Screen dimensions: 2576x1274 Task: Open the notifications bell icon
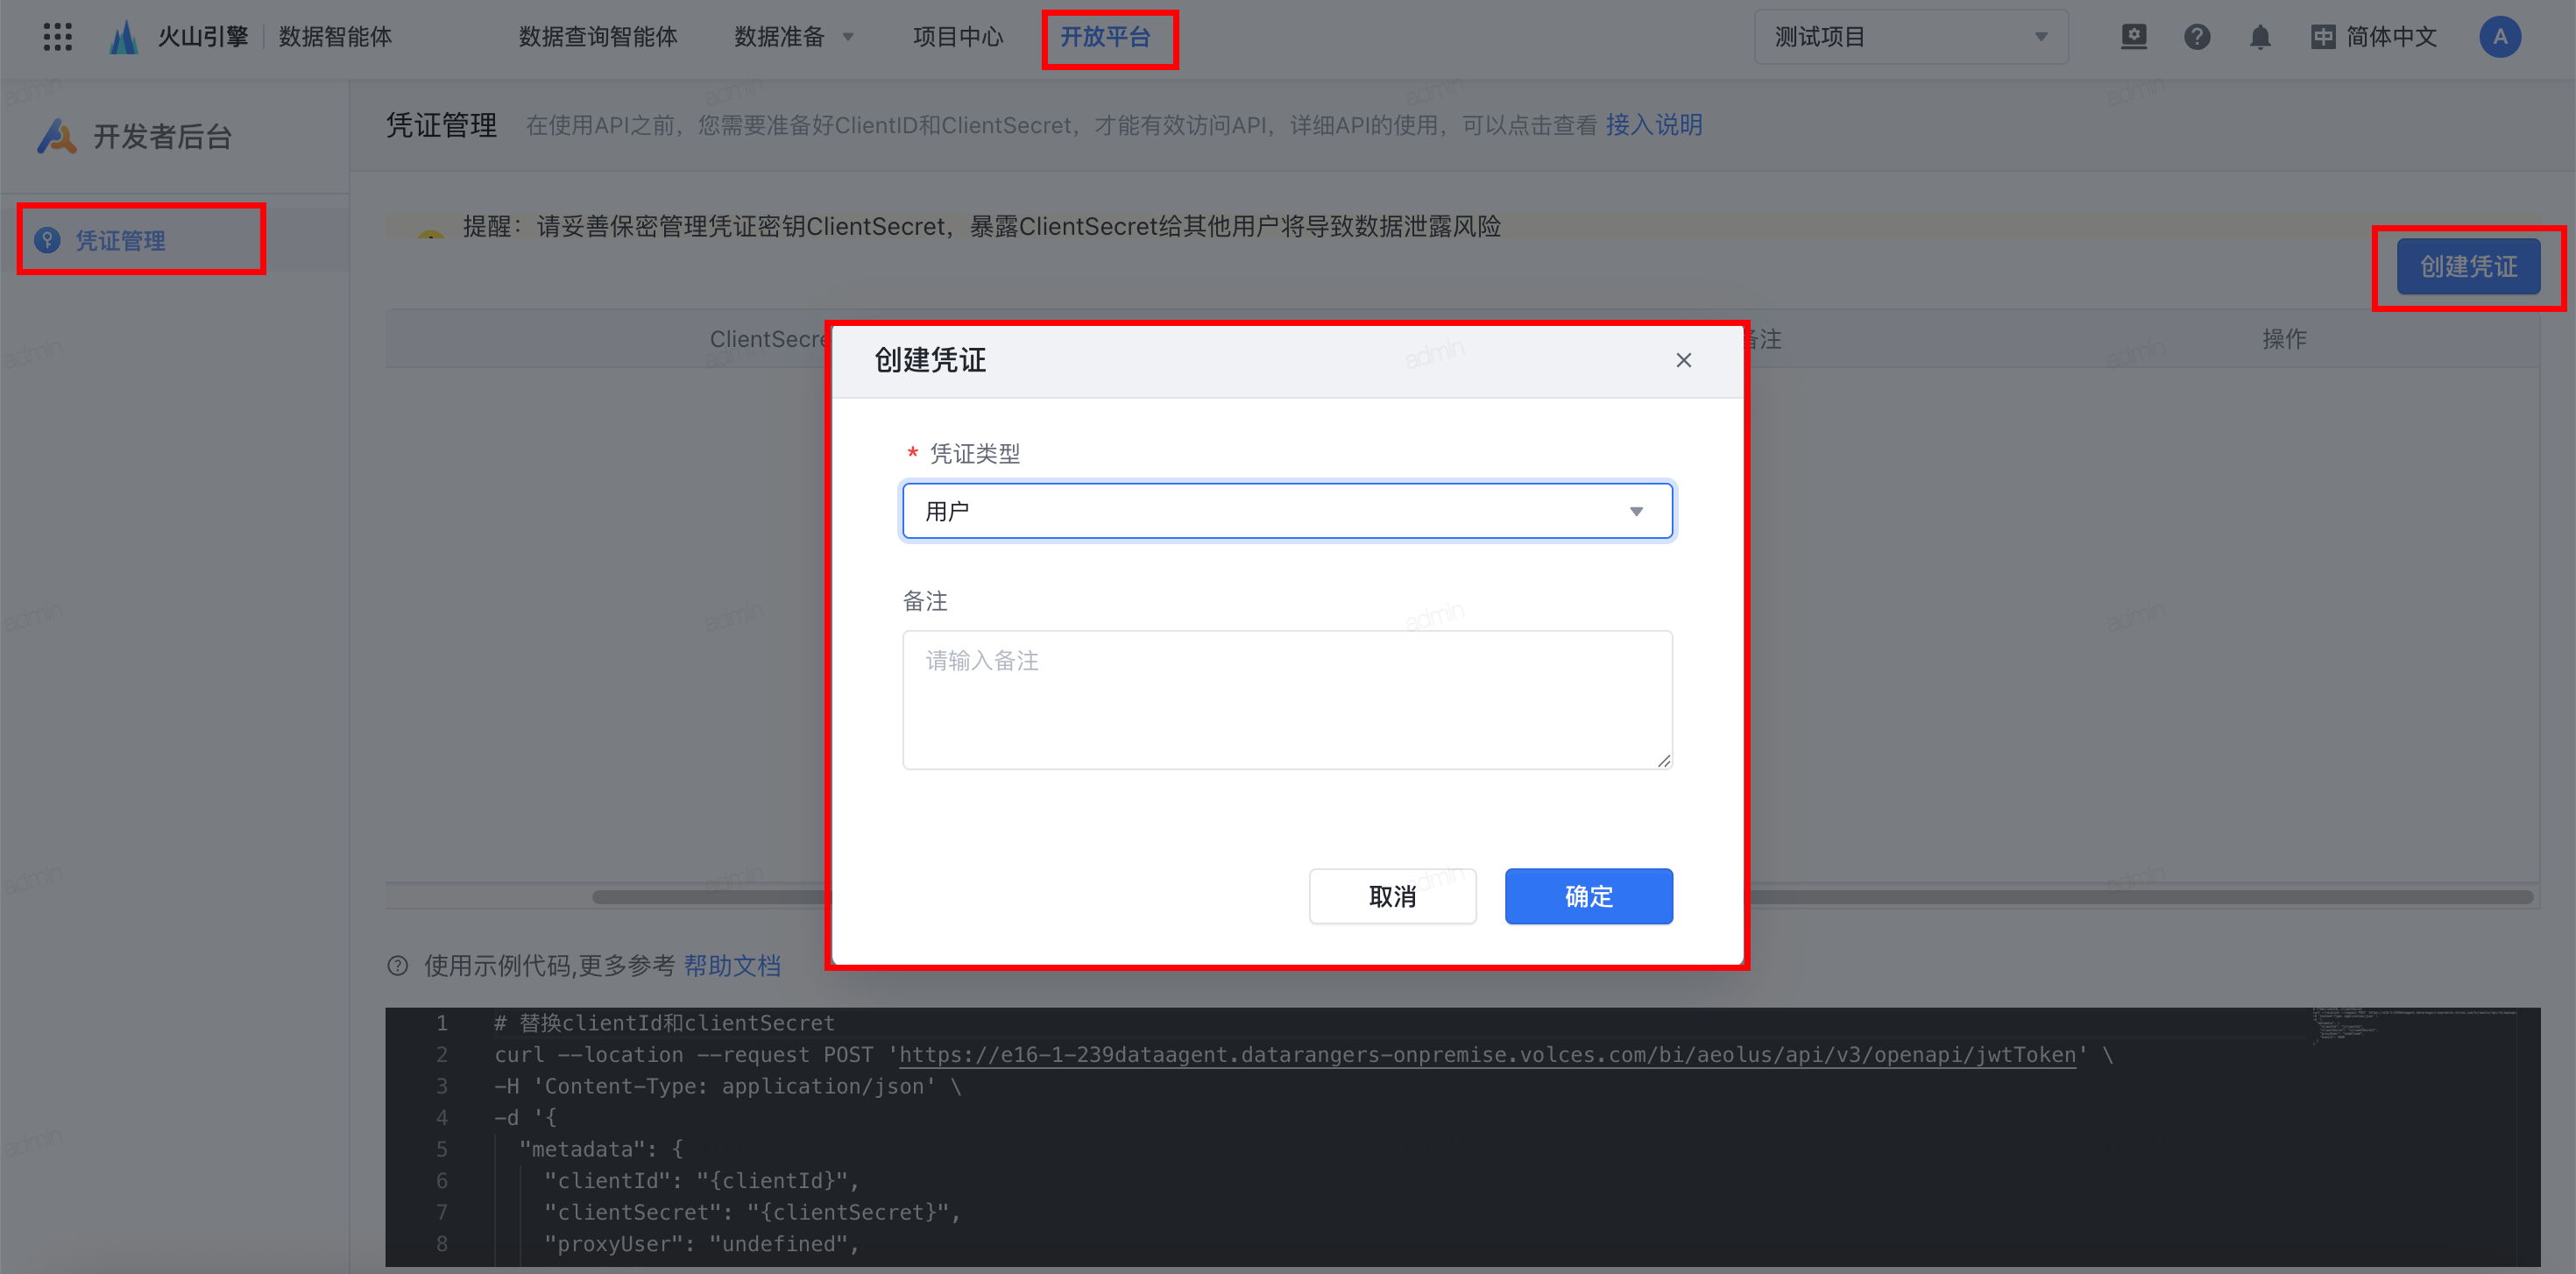tap(2259, 37)
